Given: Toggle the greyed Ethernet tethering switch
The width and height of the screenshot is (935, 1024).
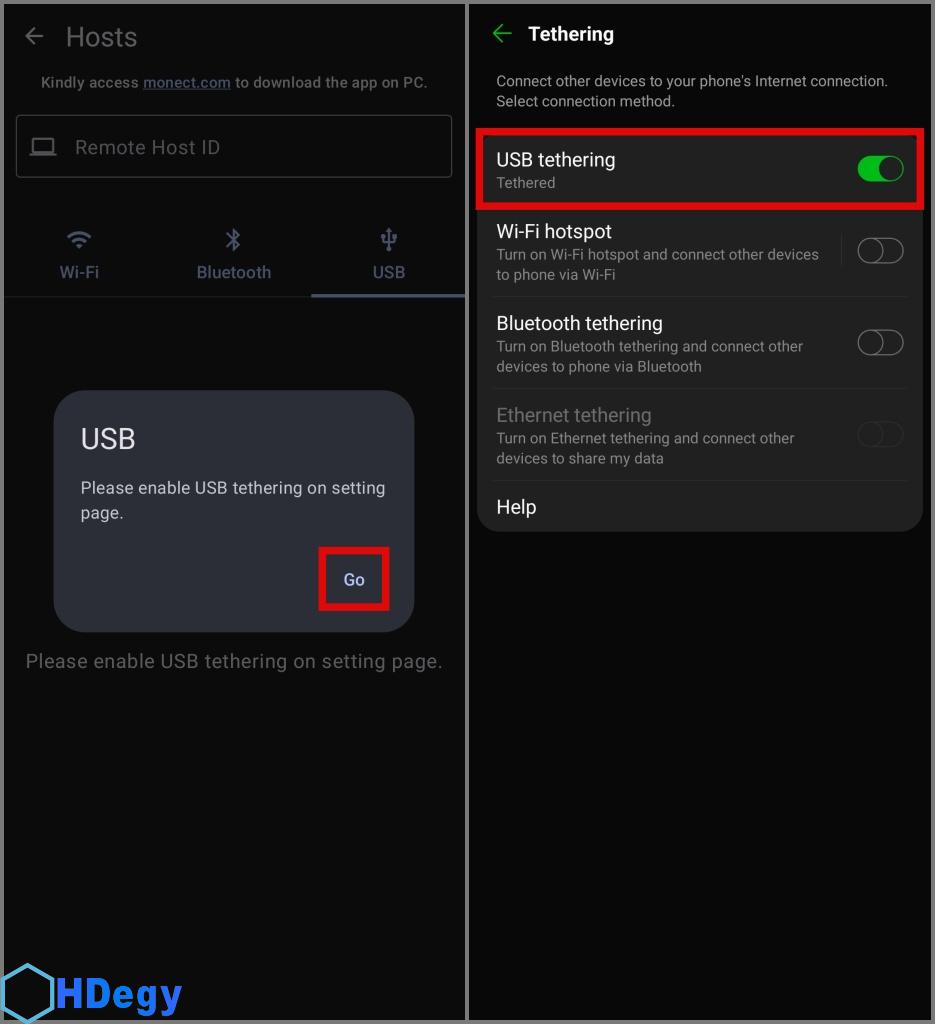Looking at the screenshot, I should pos(880,434).
